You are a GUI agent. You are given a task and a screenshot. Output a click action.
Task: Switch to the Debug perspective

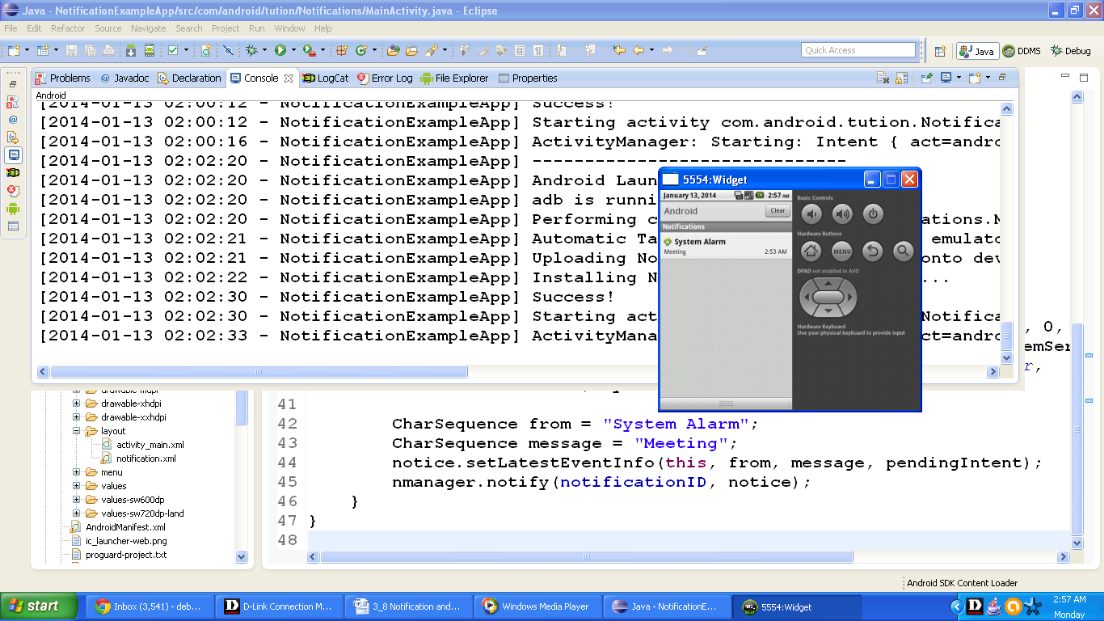[1070, 51]
